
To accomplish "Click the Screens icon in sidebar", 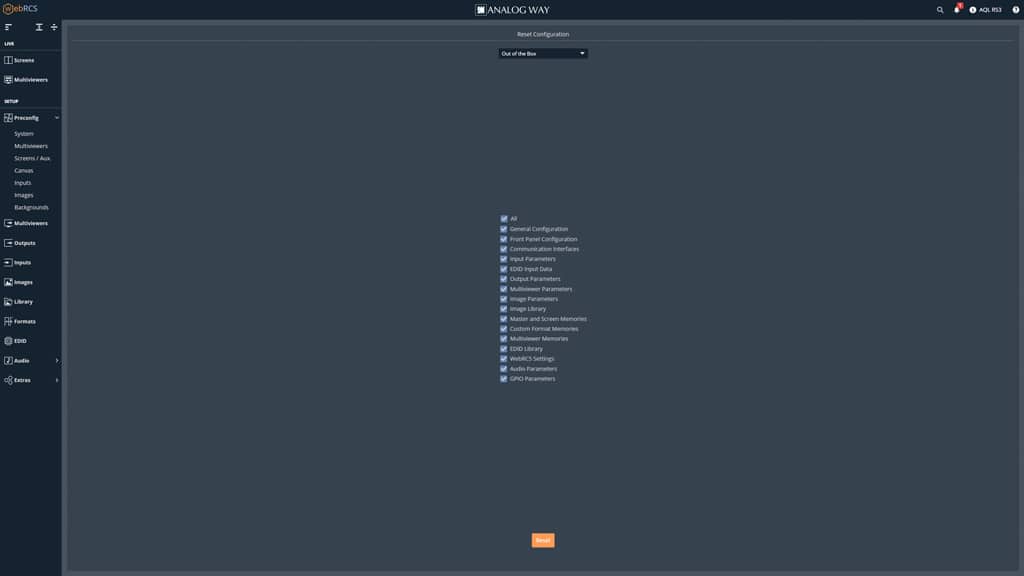I will point(8,60).
